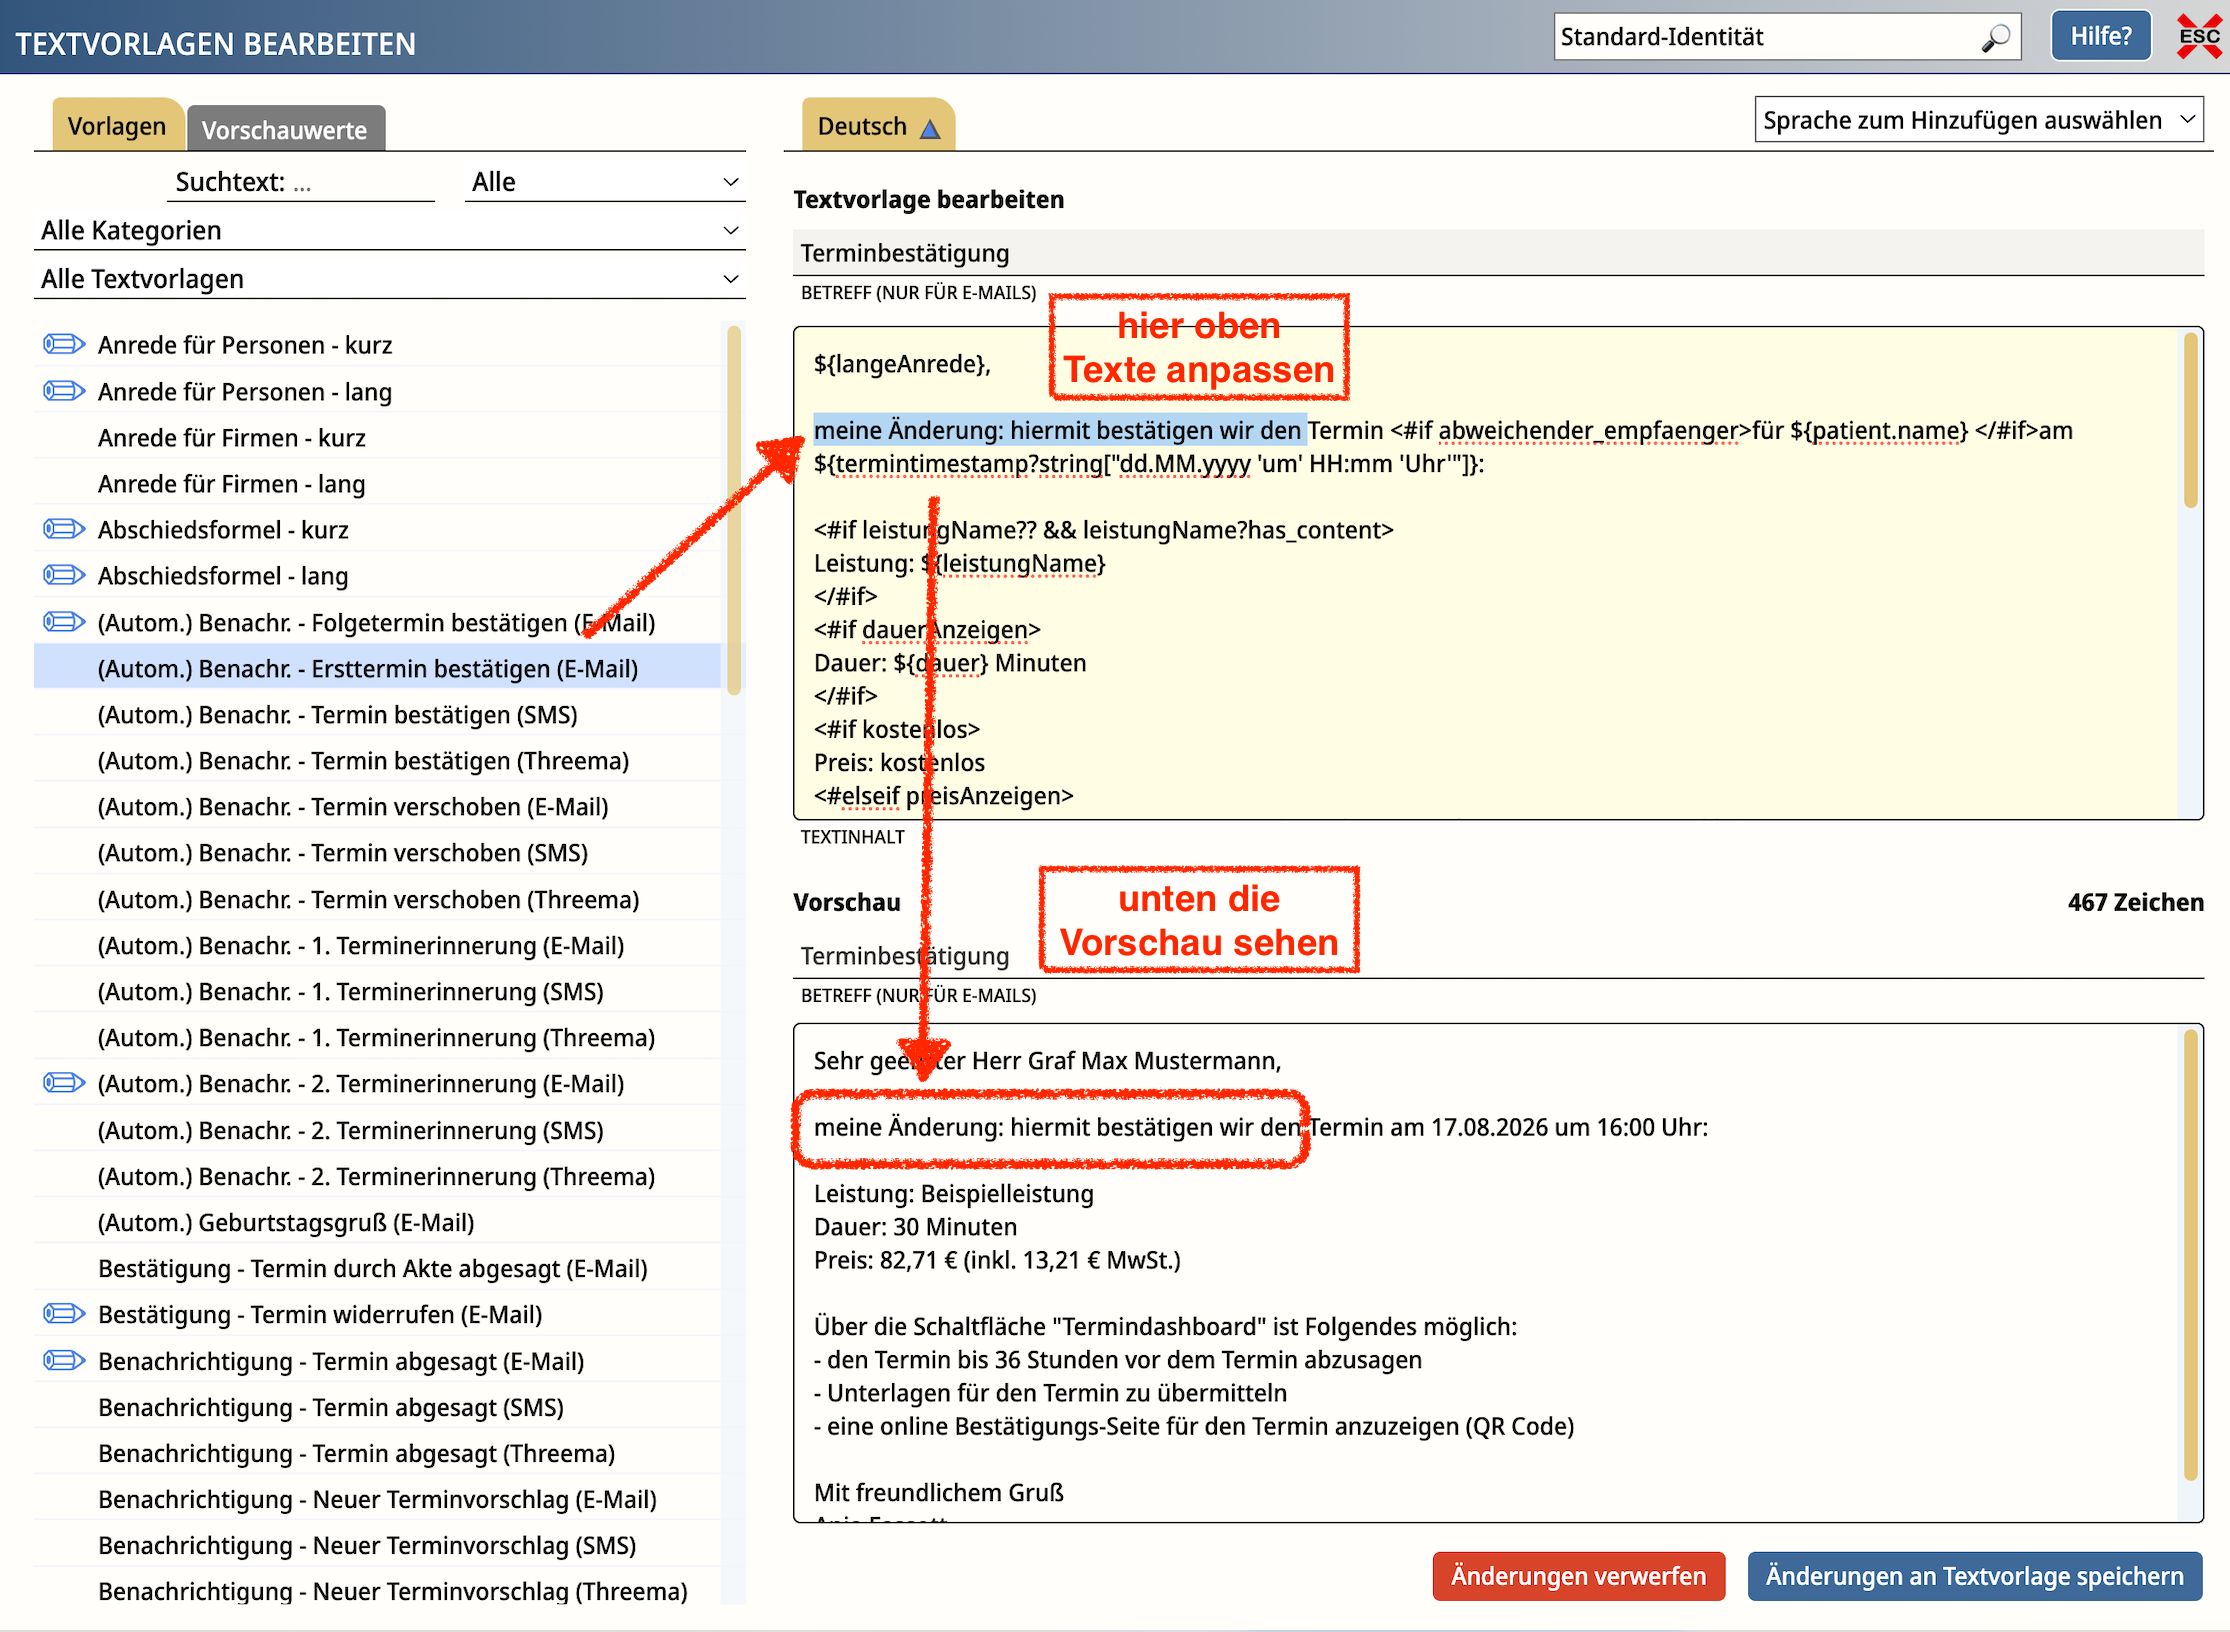The image size is (2230, 1632).
Task: Open the Hilfe? button
Action: (x=2101, y=37)
